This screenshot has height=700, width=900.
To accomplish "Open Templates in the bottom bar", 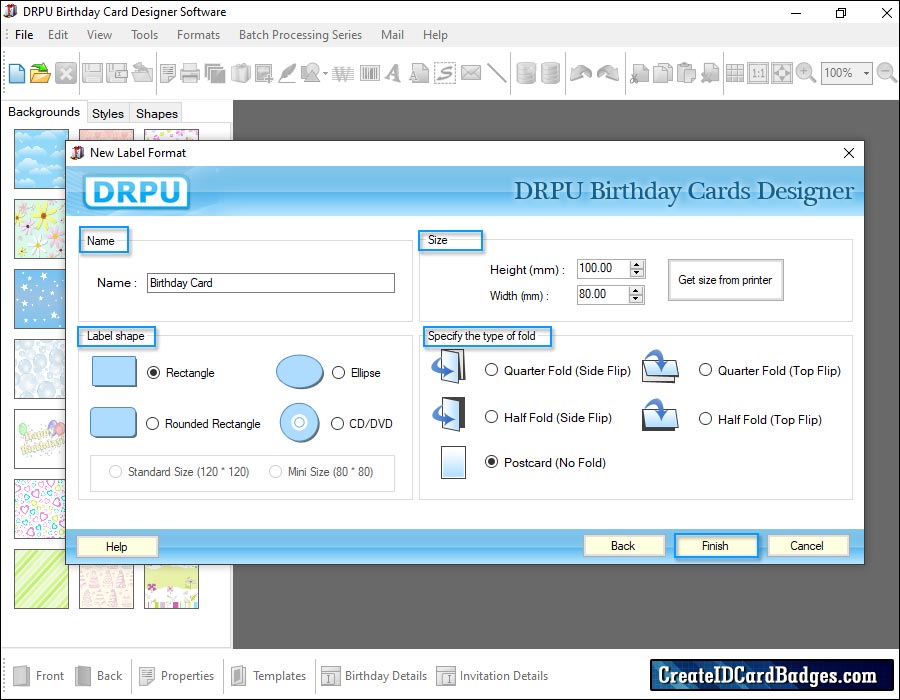I will pos(269,676).
